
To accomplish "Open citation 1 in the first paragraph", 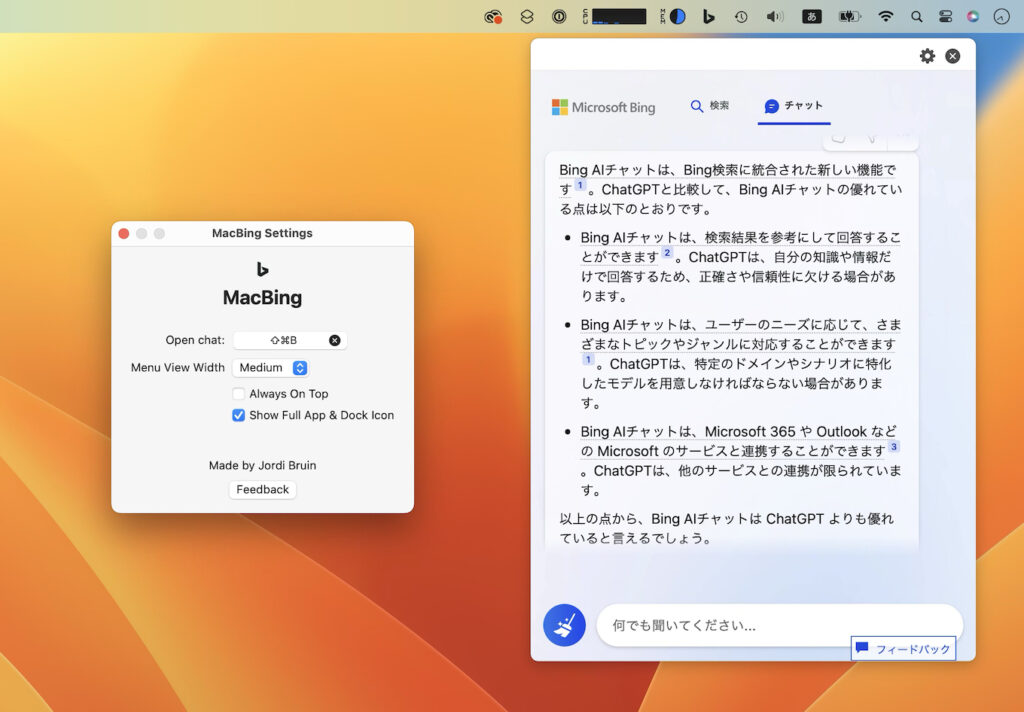I will click(x=581, y=186).
